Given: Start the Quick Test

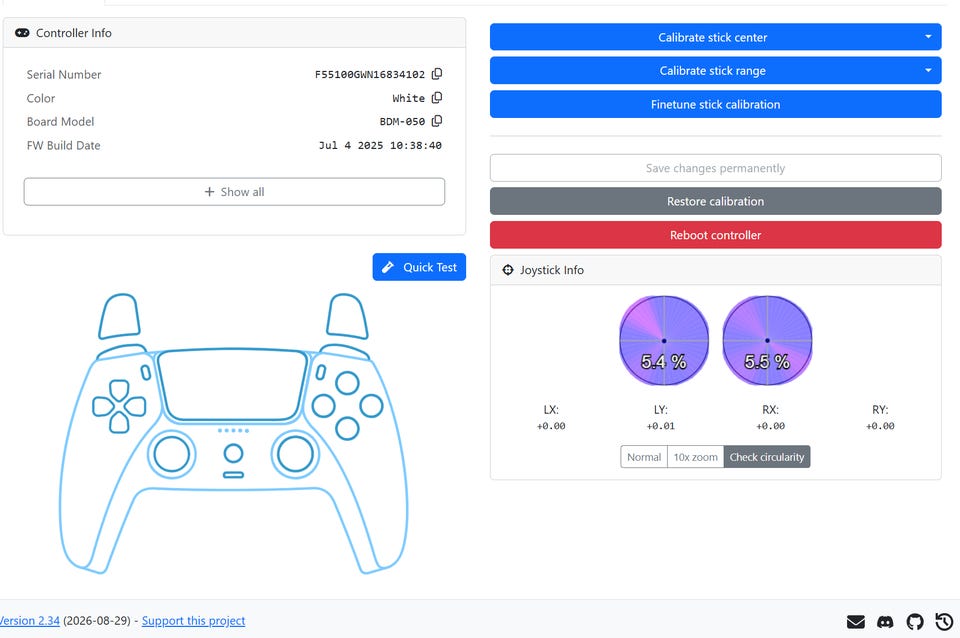Looking at the screenshot, I should click(x=419, y=267).
